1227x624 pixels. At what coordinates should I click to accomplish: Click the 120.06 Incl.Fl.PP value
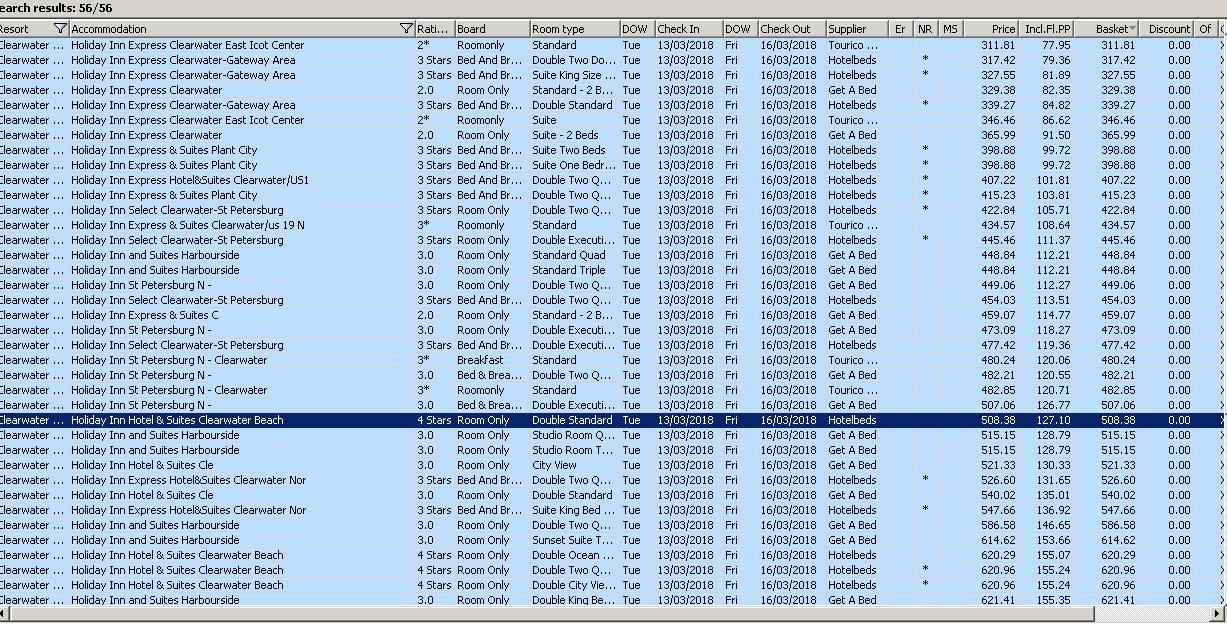(x=1054, y=360)
